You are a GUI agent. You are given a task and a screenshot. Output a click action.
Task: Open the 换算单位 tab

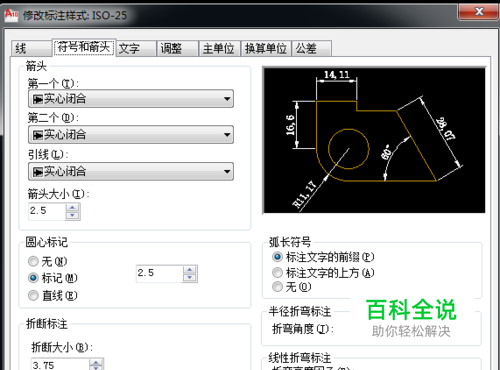coord(266,49)
